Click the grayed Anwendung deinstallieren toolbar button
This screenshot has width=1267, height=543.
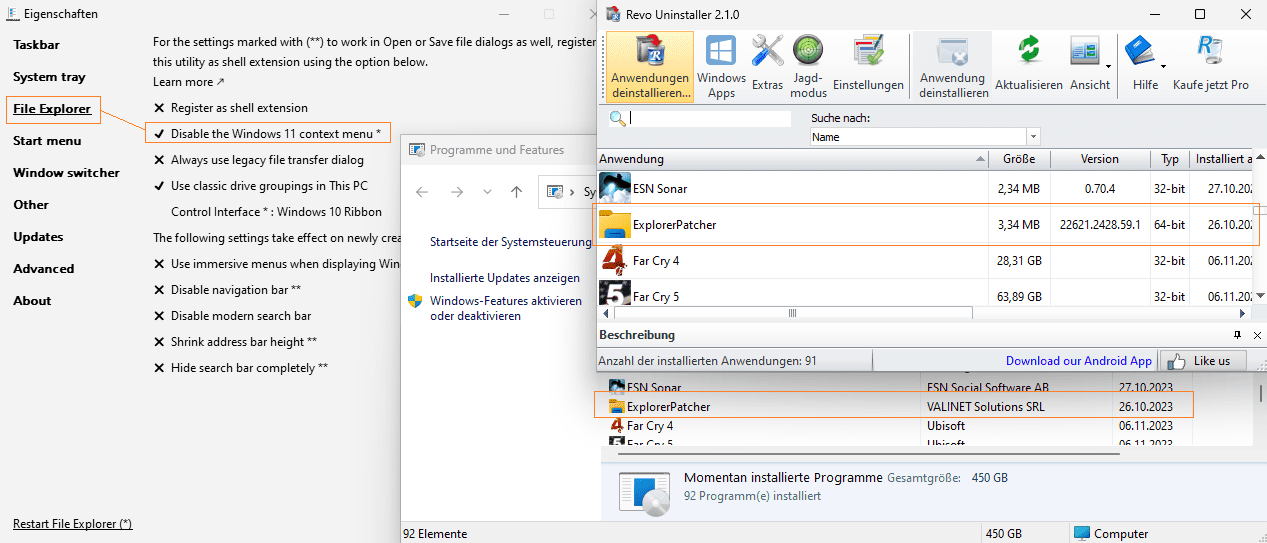tap(953, 67)
